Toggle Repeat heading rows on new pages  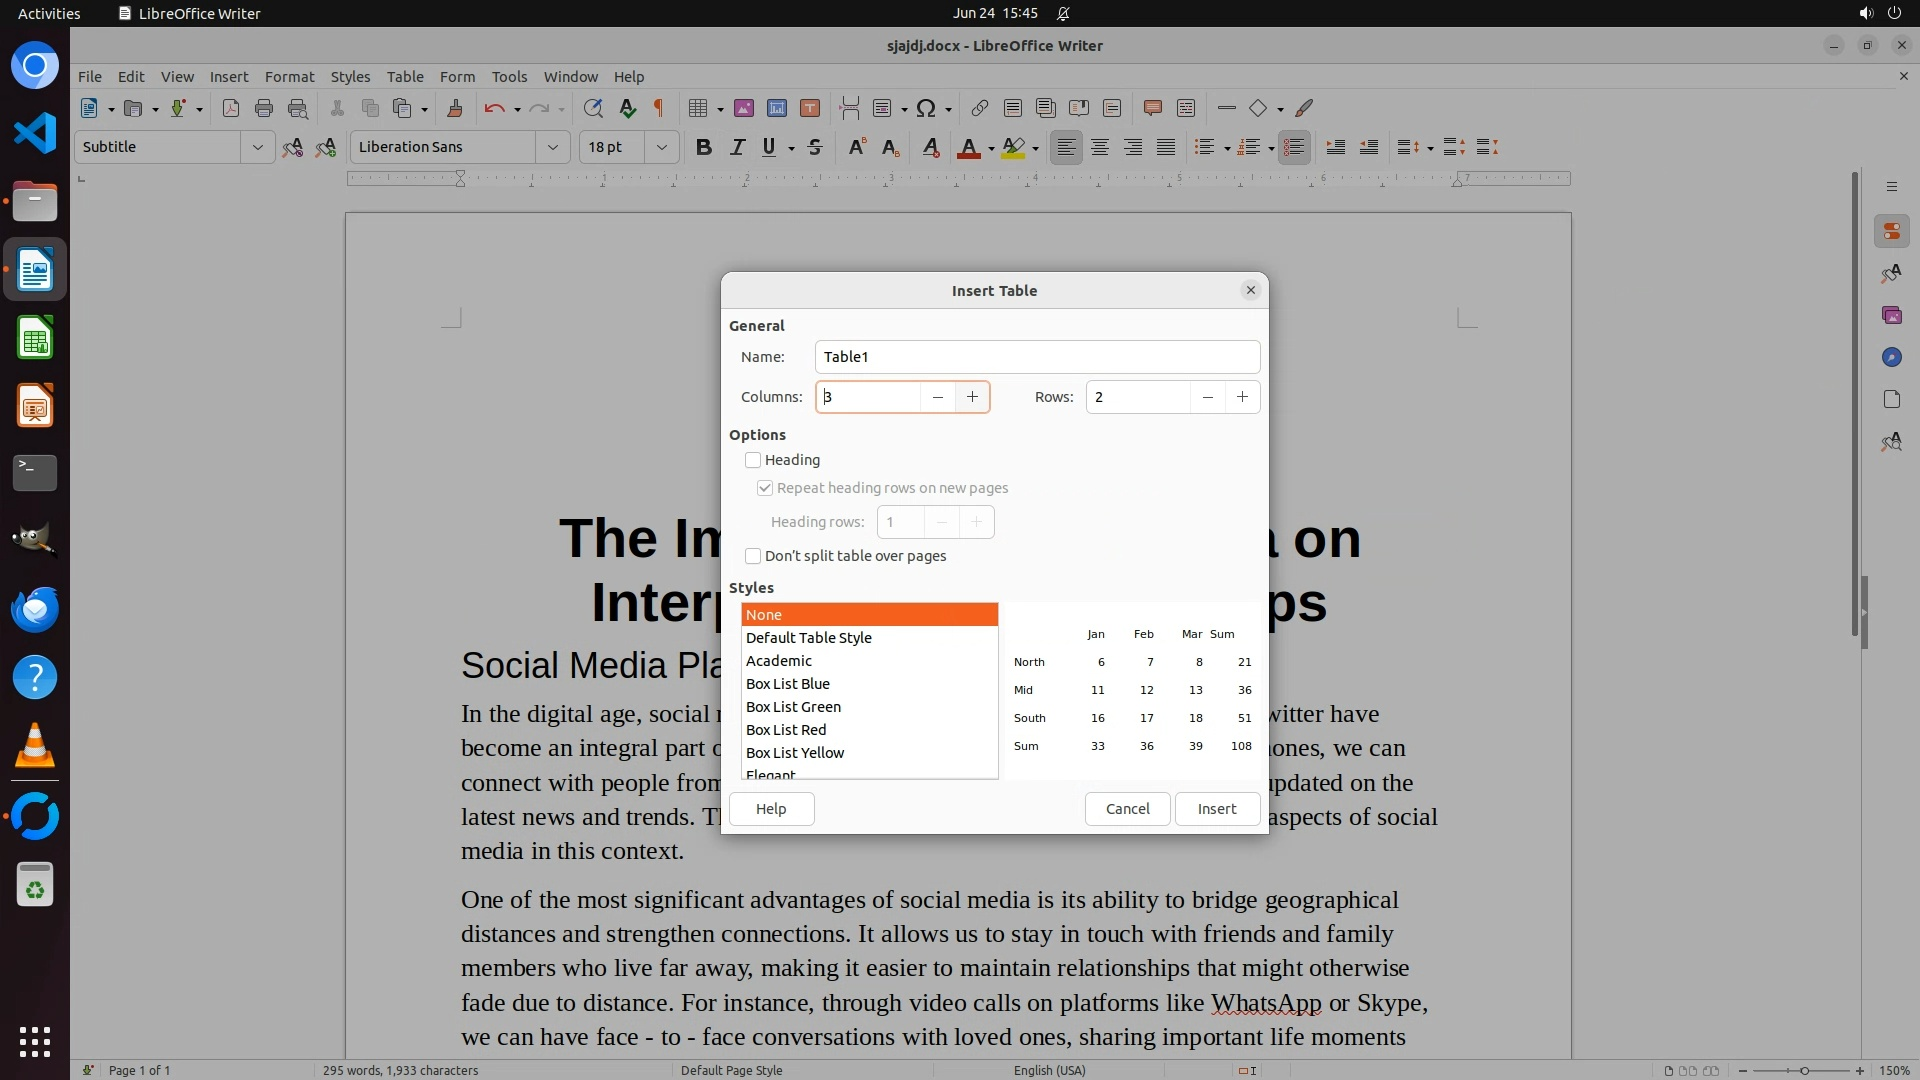coord(765,488)
